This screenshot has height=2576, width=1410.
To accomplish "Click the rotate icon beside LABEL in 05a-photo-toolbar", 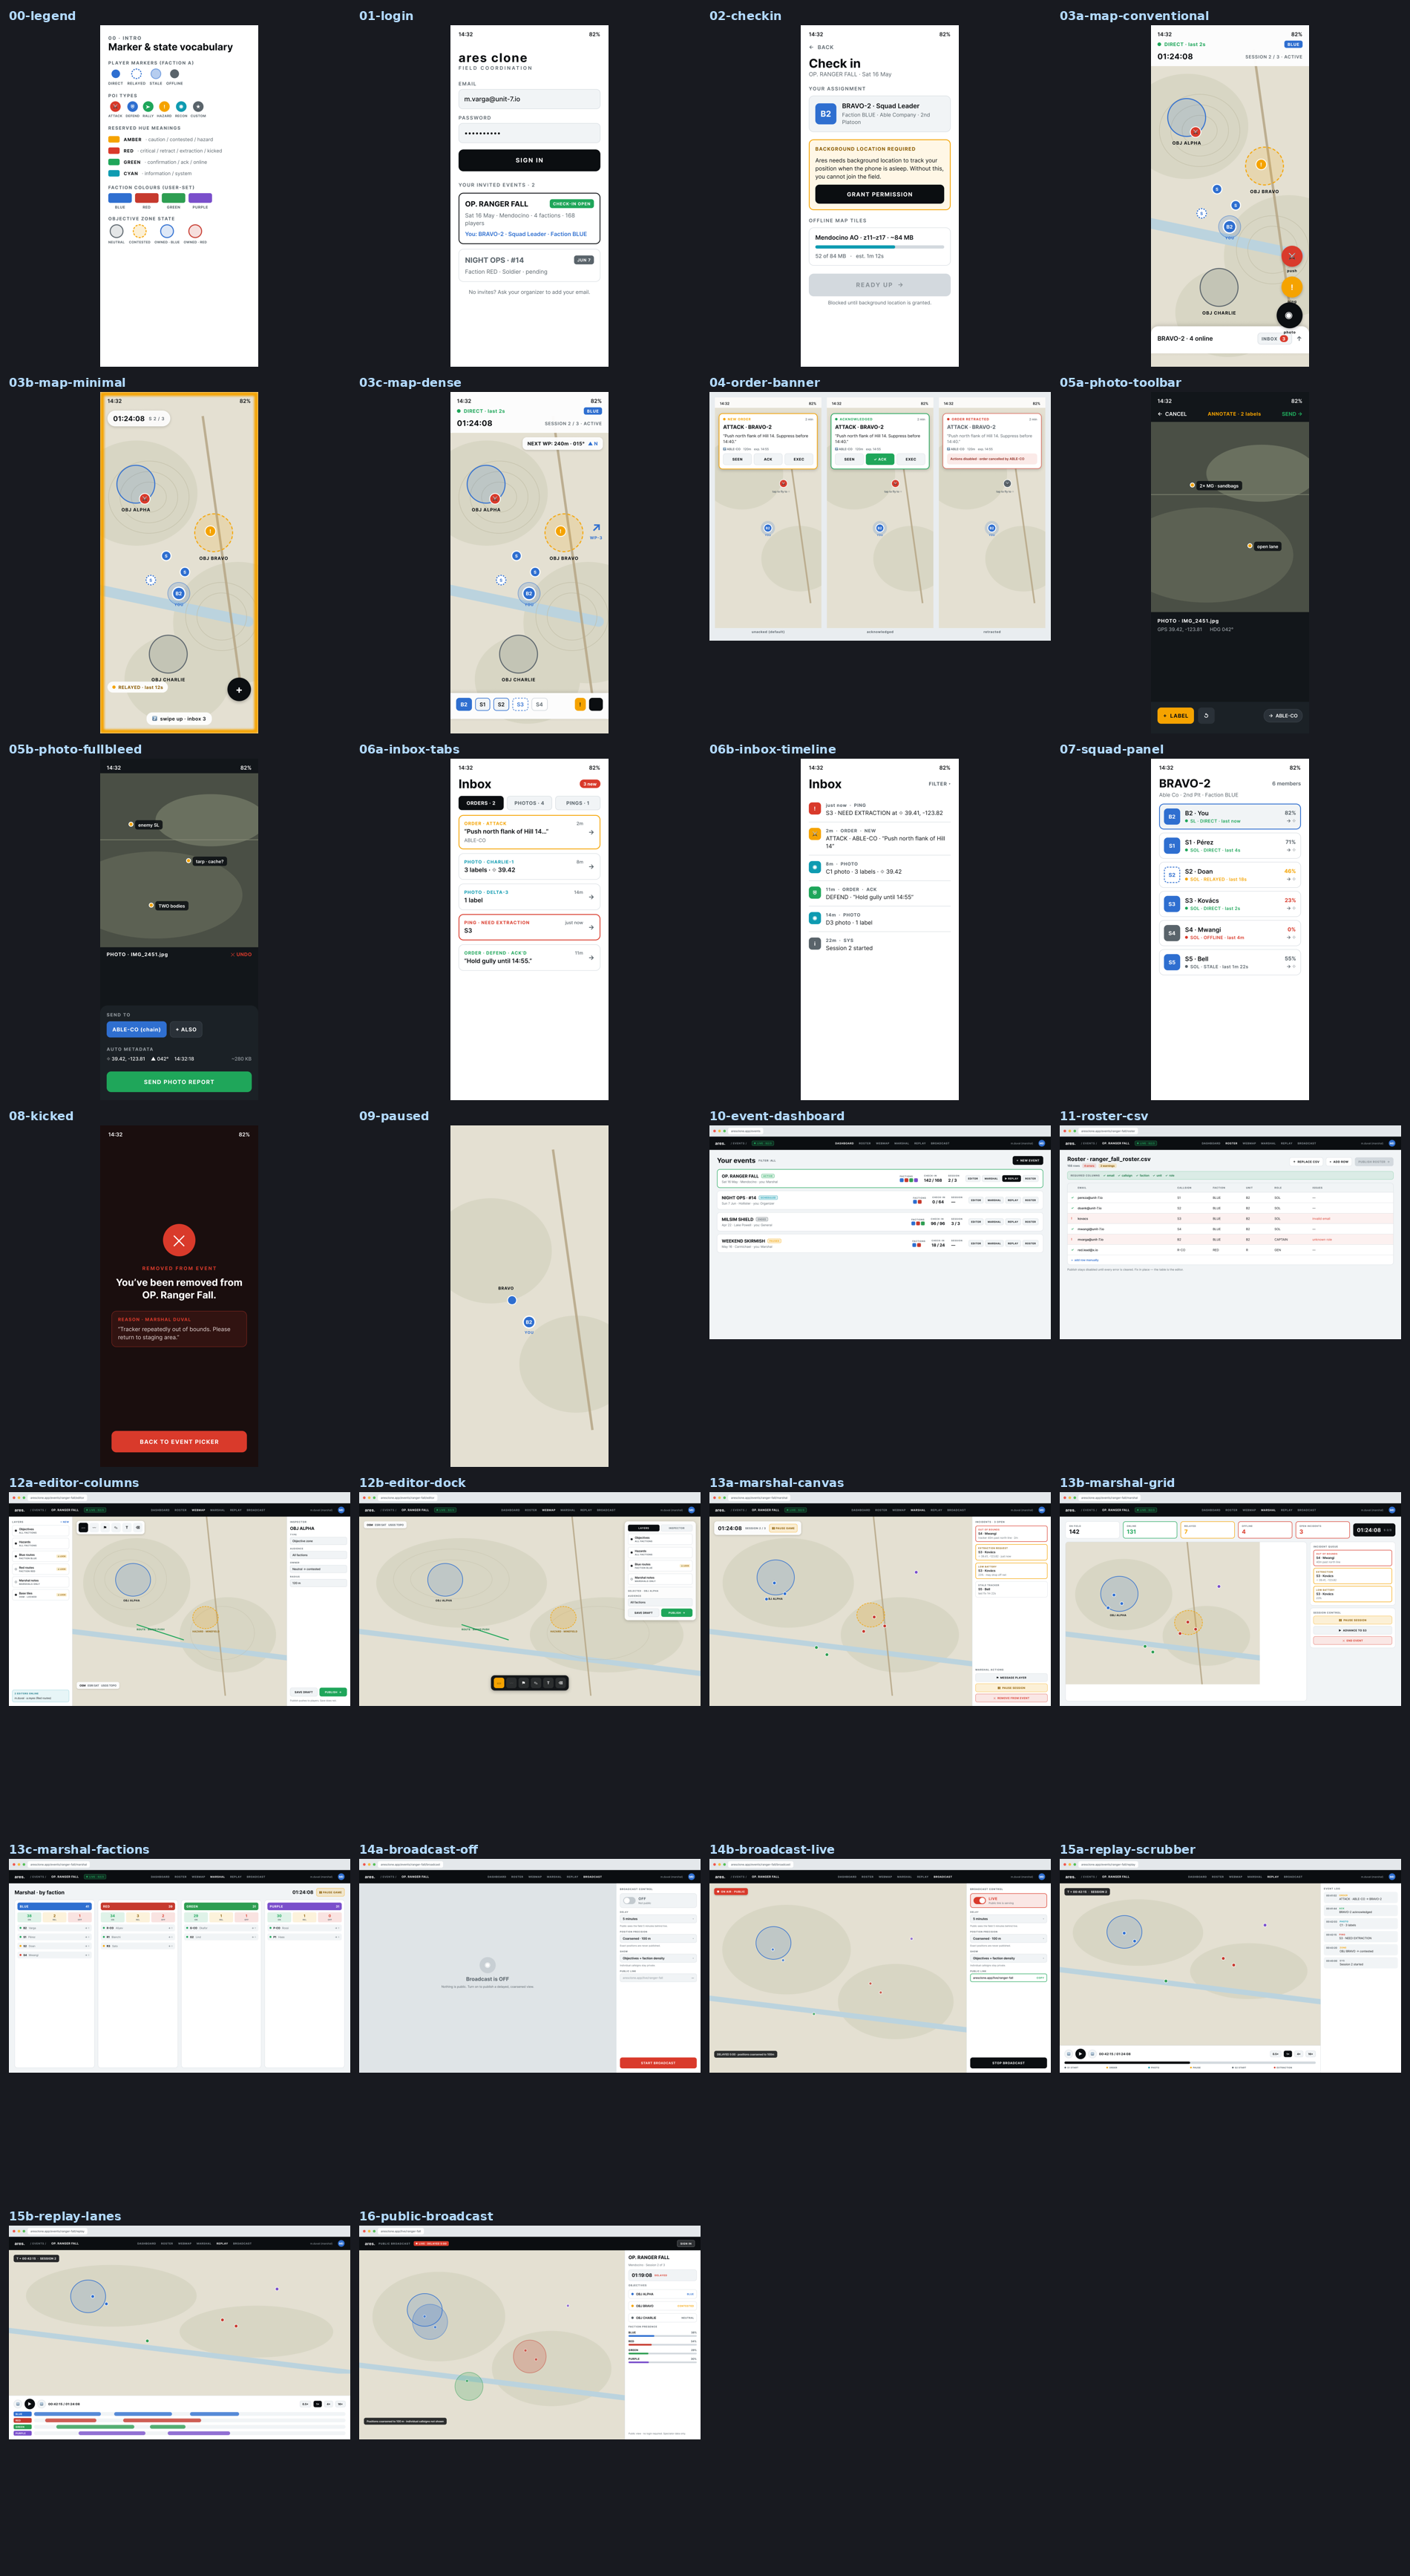I will coord(1206,716).
